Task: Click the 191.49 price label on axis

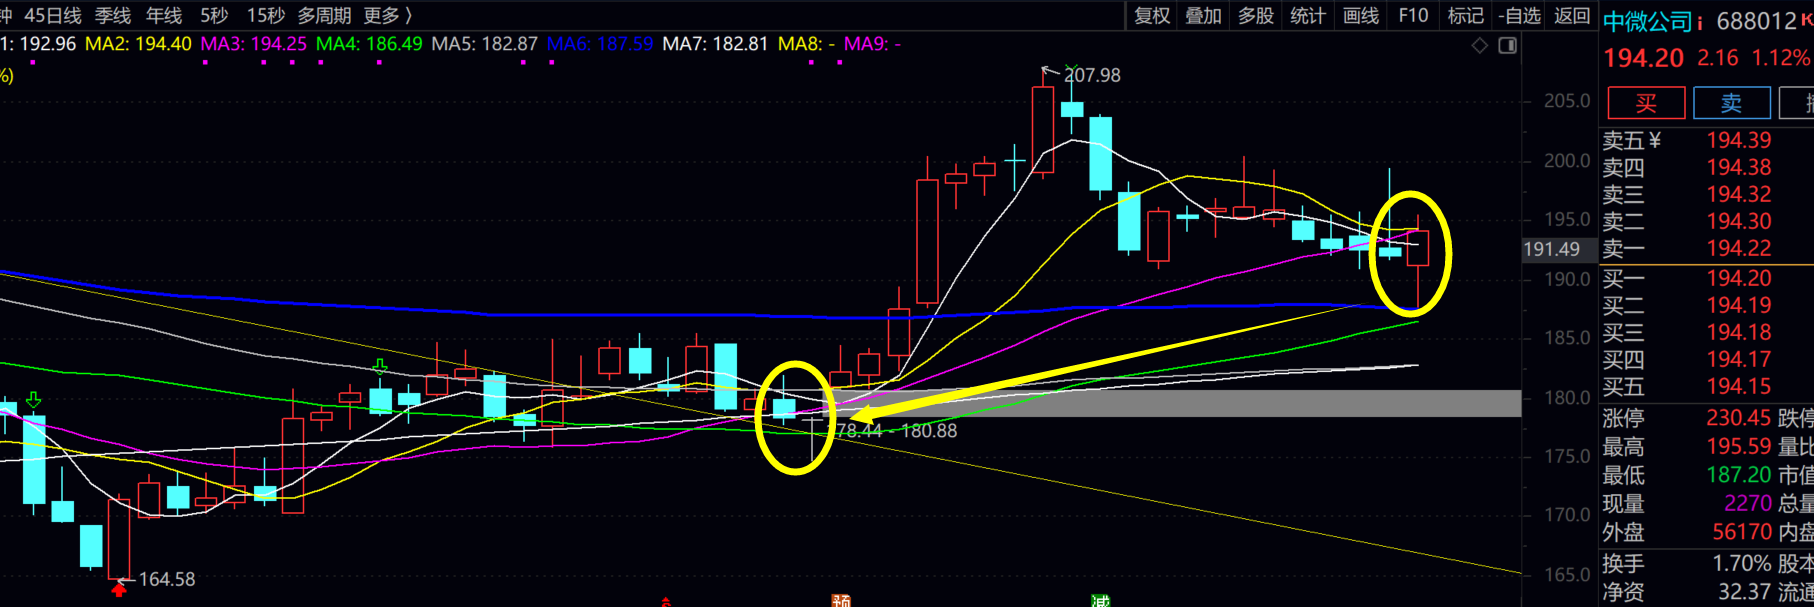Action: [x=1551, y=249]
